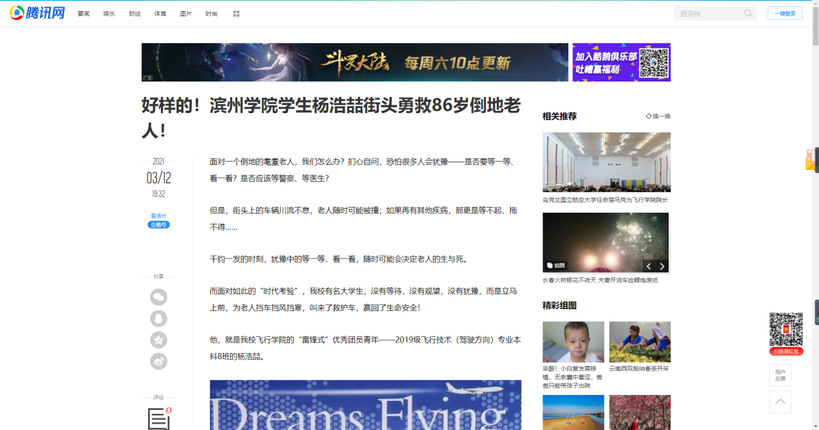Refresh recommendations with 换一换
The height and width of the screenshot is (430, 819).
click(658, 117)
